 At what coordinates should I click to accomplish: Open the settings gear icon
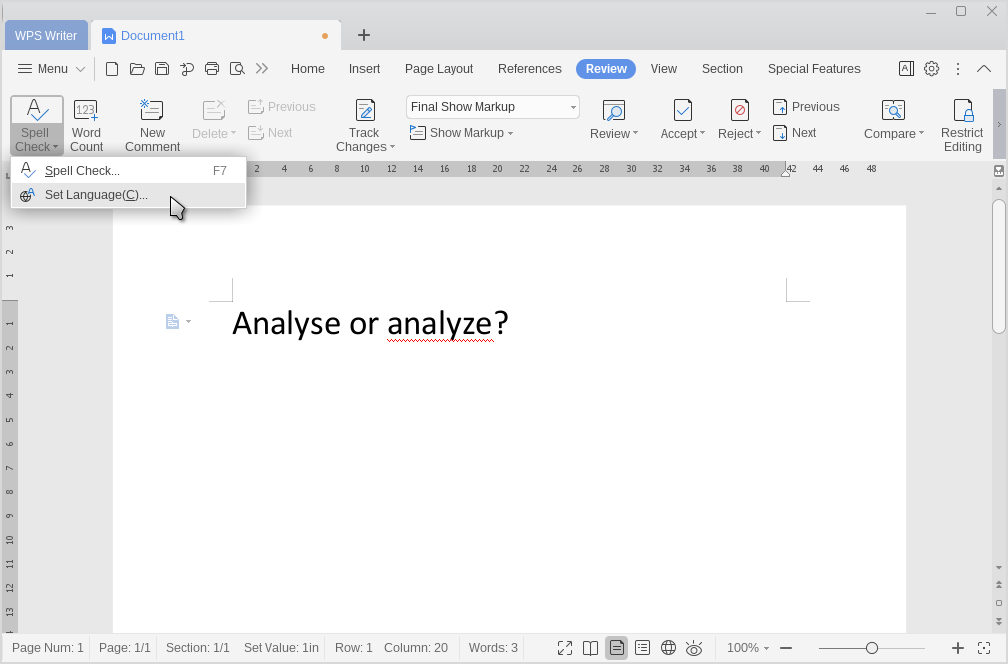pyautogui.click(x=931, y=69)
